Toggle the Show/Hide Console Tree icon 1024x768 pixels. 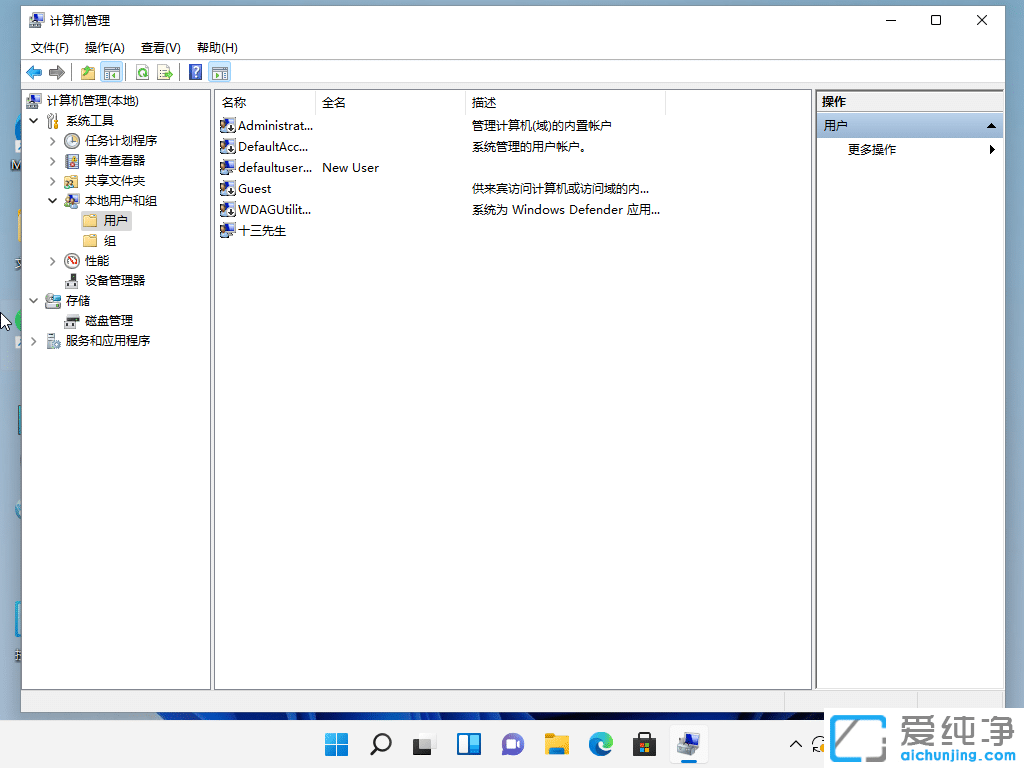click(111, 71)
